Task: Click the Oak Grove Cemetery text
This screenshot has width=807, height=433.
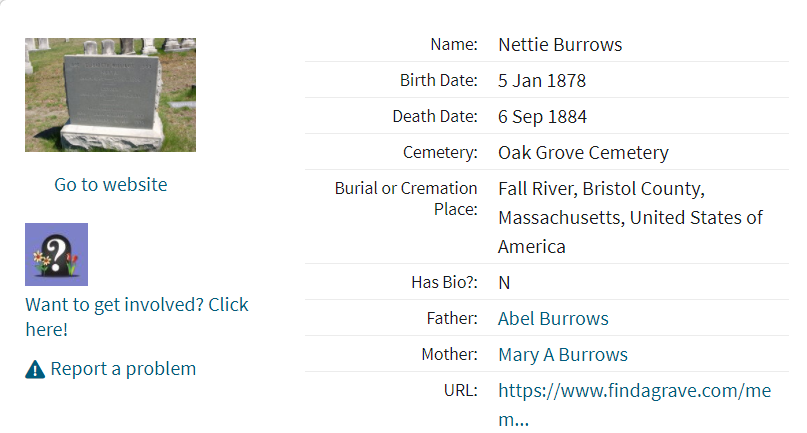Action: point(583,153)
